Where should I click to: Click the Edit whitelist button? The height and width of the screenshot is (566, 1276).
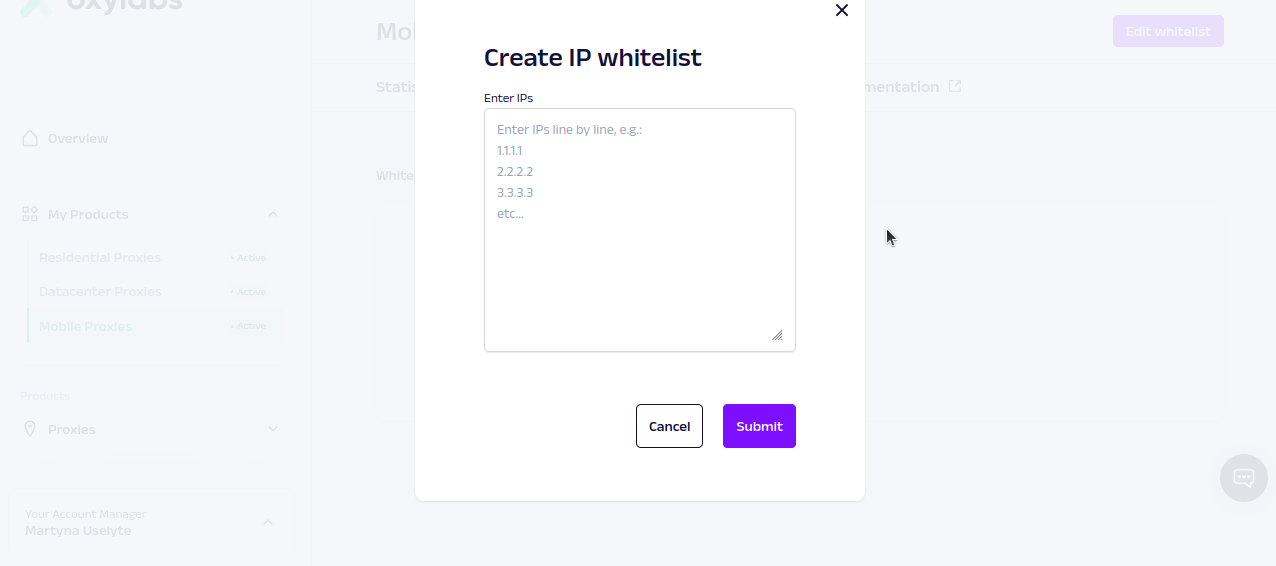coord(1168,31)
